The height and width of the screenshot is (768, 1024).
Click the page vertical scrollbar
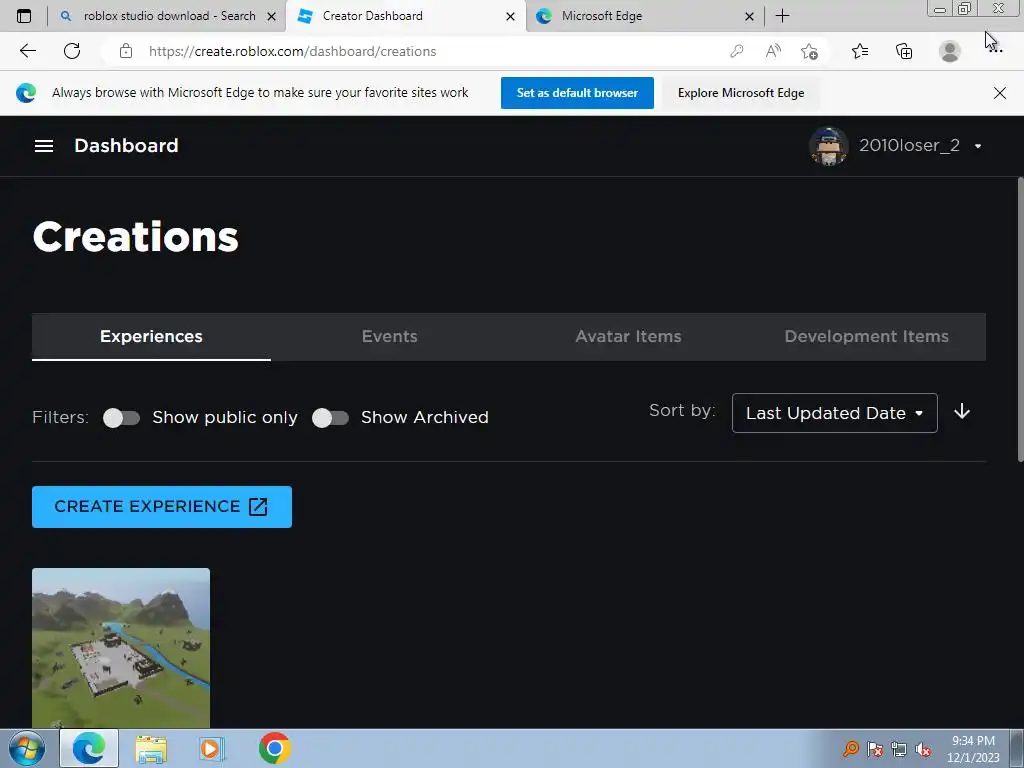coord(1020,320)
